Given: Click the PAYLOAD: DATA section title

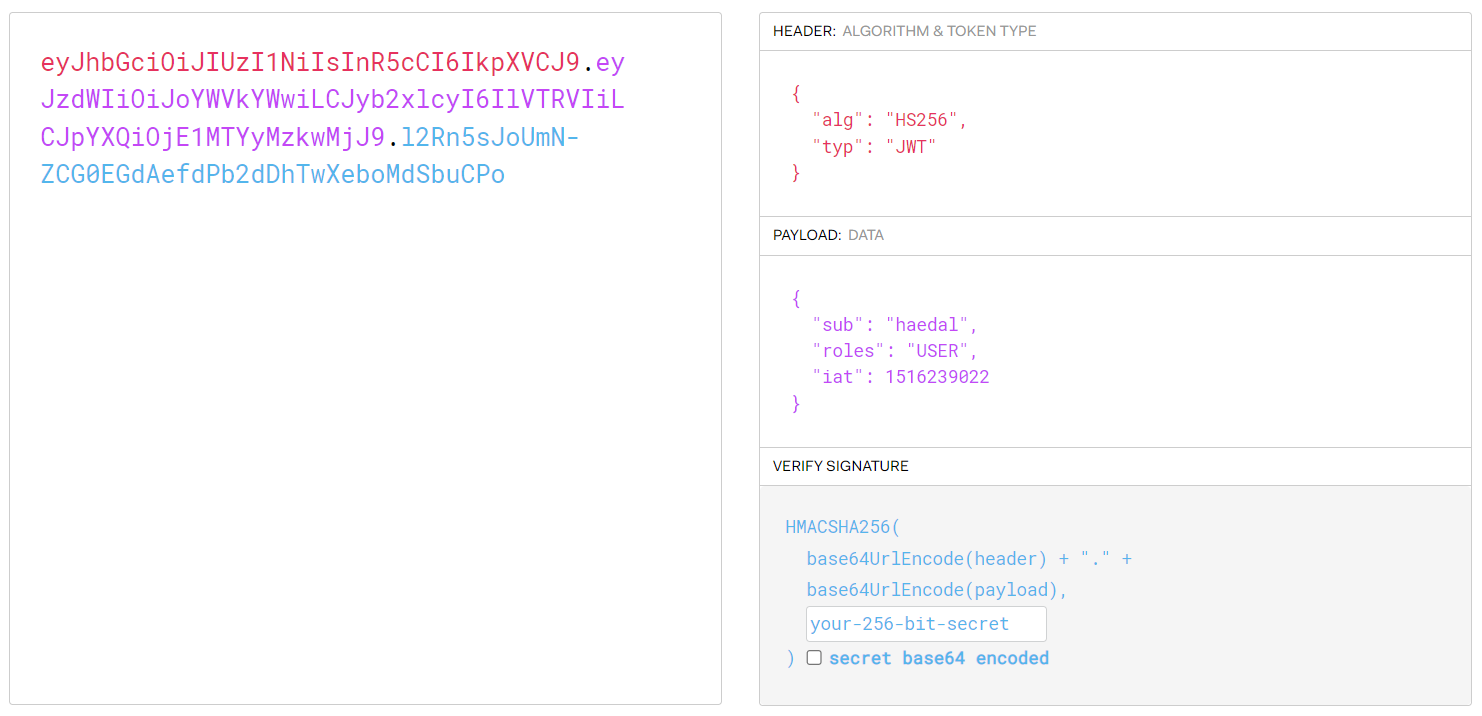Looking at the screenshot, I should 828,235.
